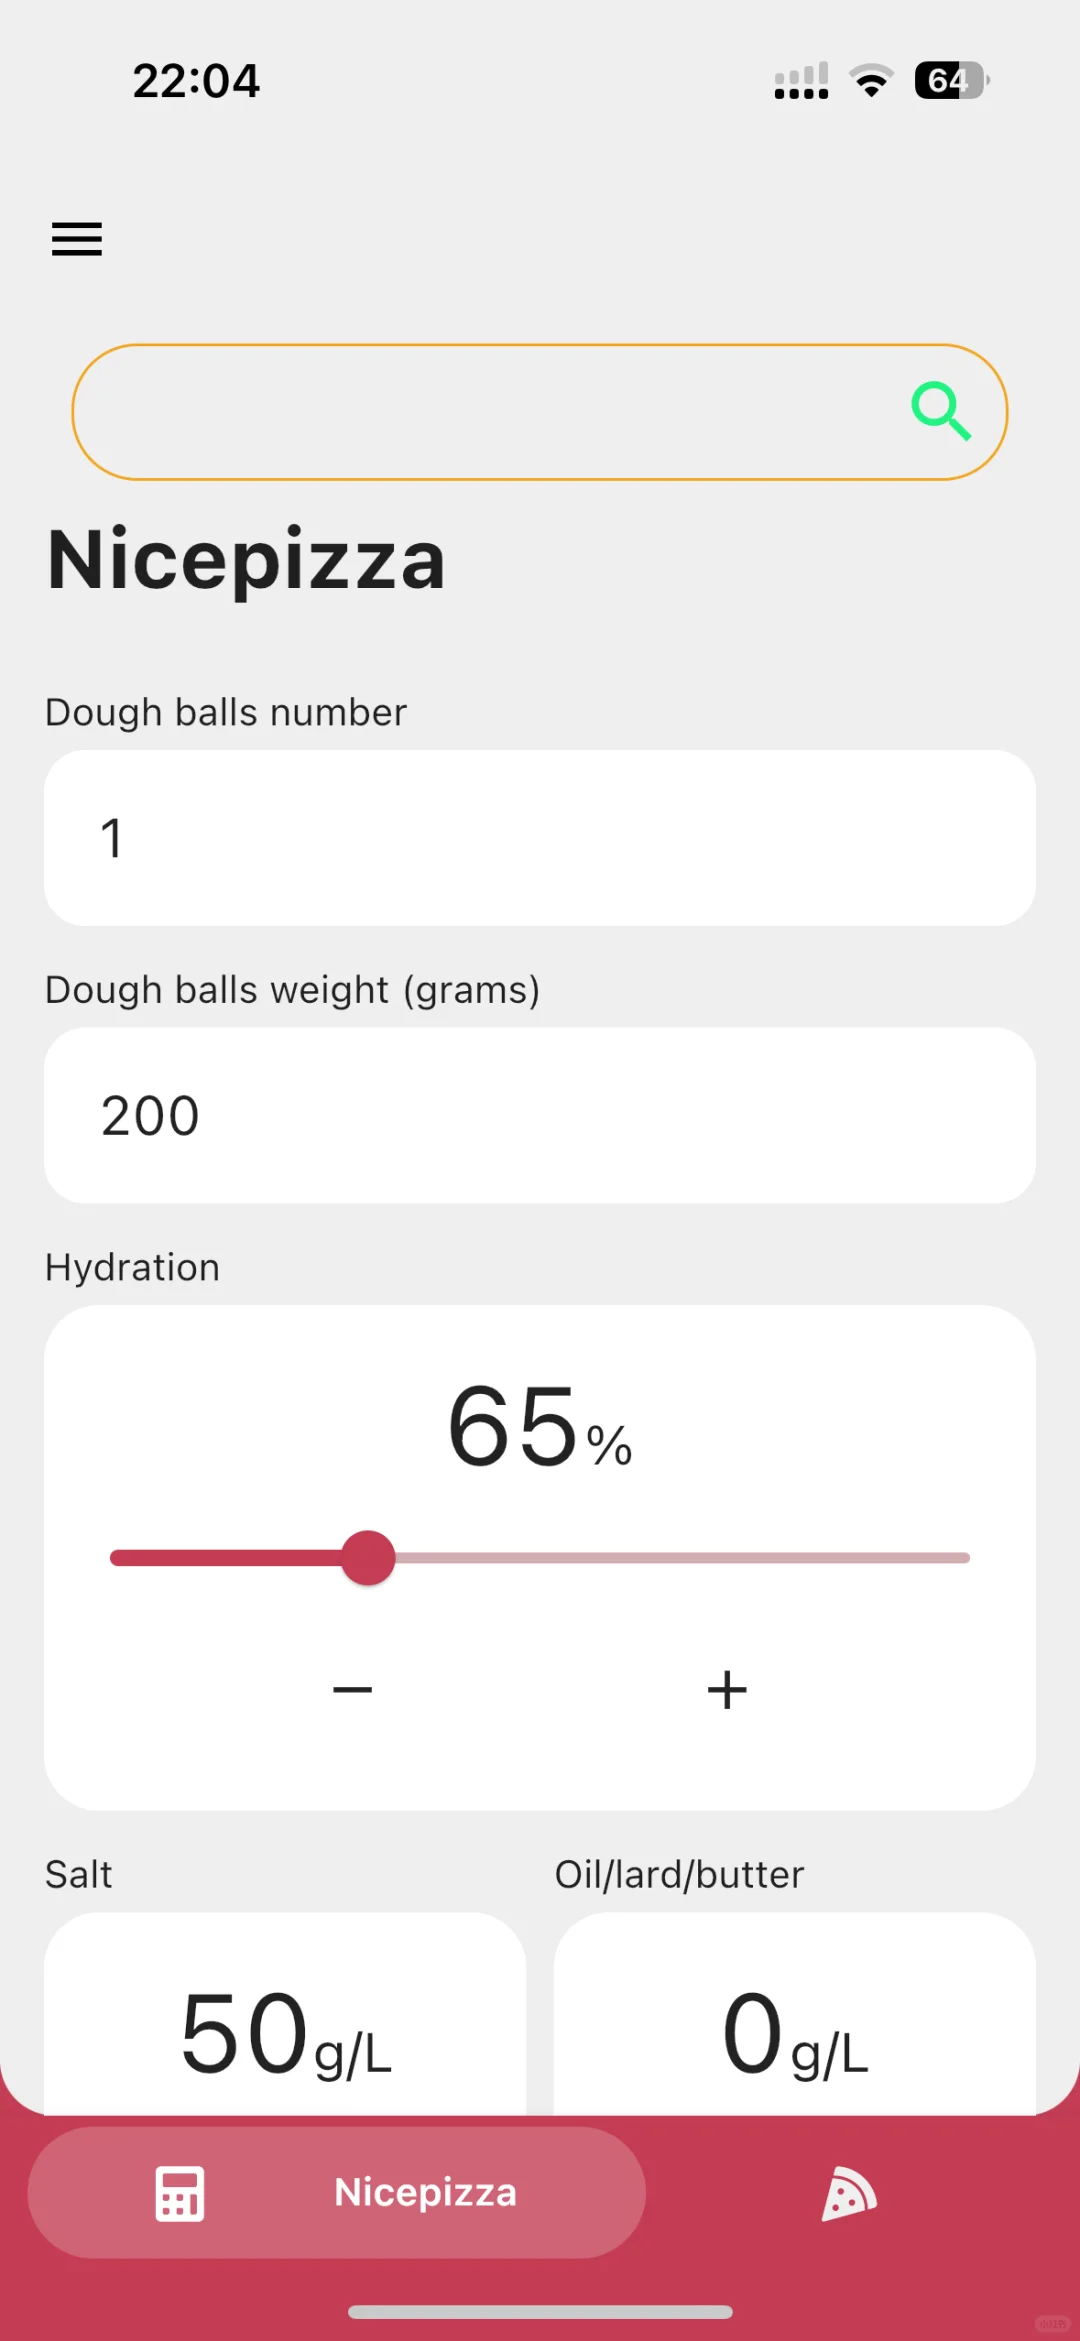Click the unfilled hydration slider track
1080x2341 pixels.
point(680,1558)
